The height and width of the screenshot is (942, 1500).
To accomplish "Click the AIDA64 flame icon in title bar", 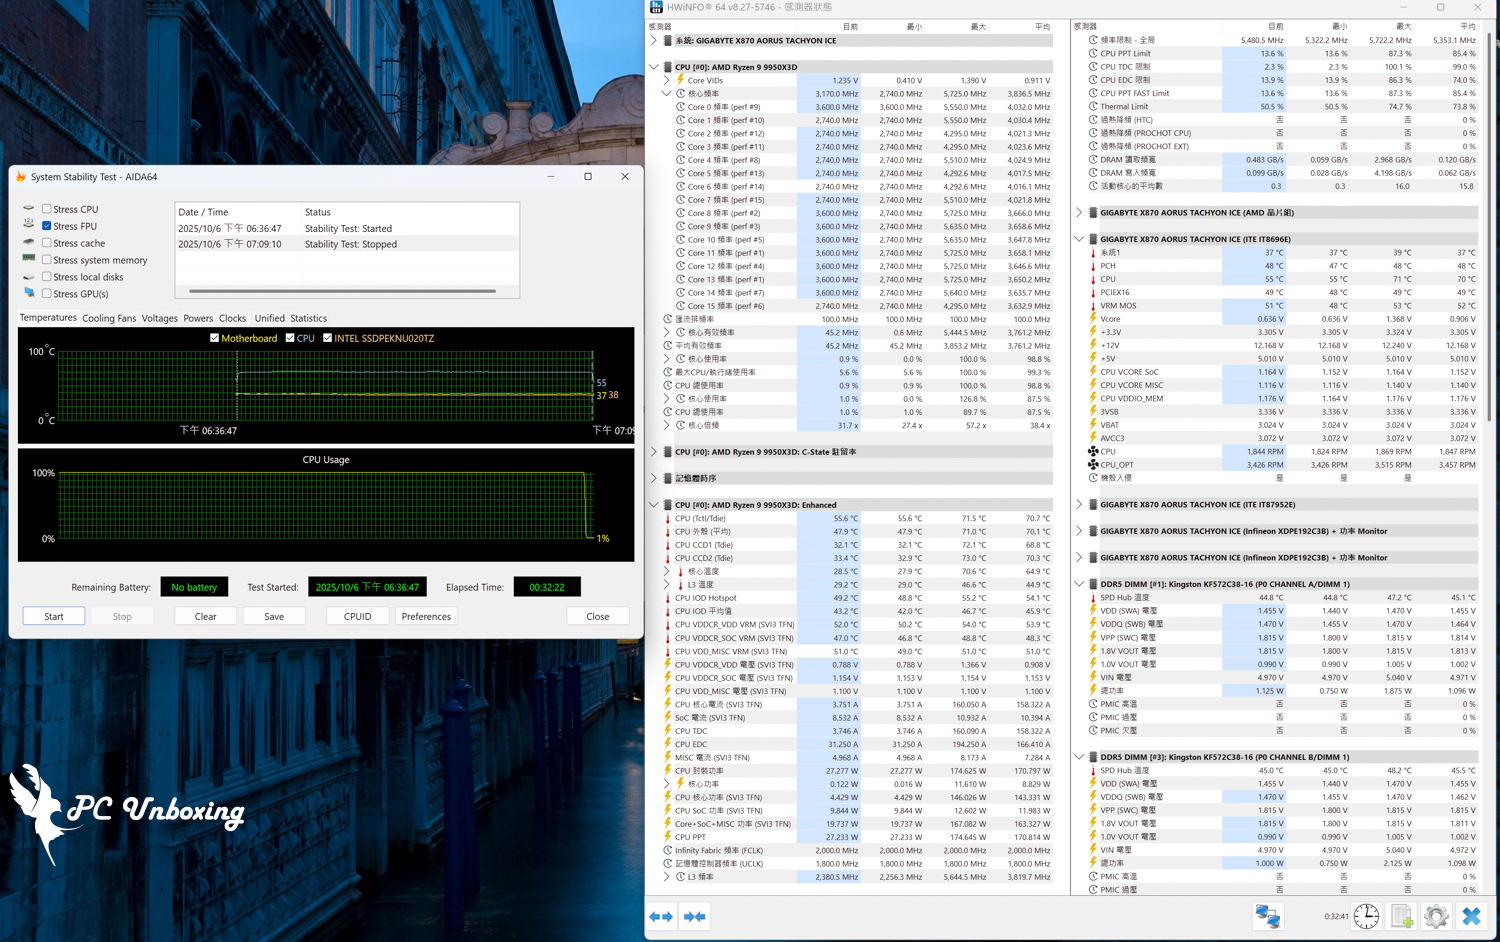I will (21, 177).
